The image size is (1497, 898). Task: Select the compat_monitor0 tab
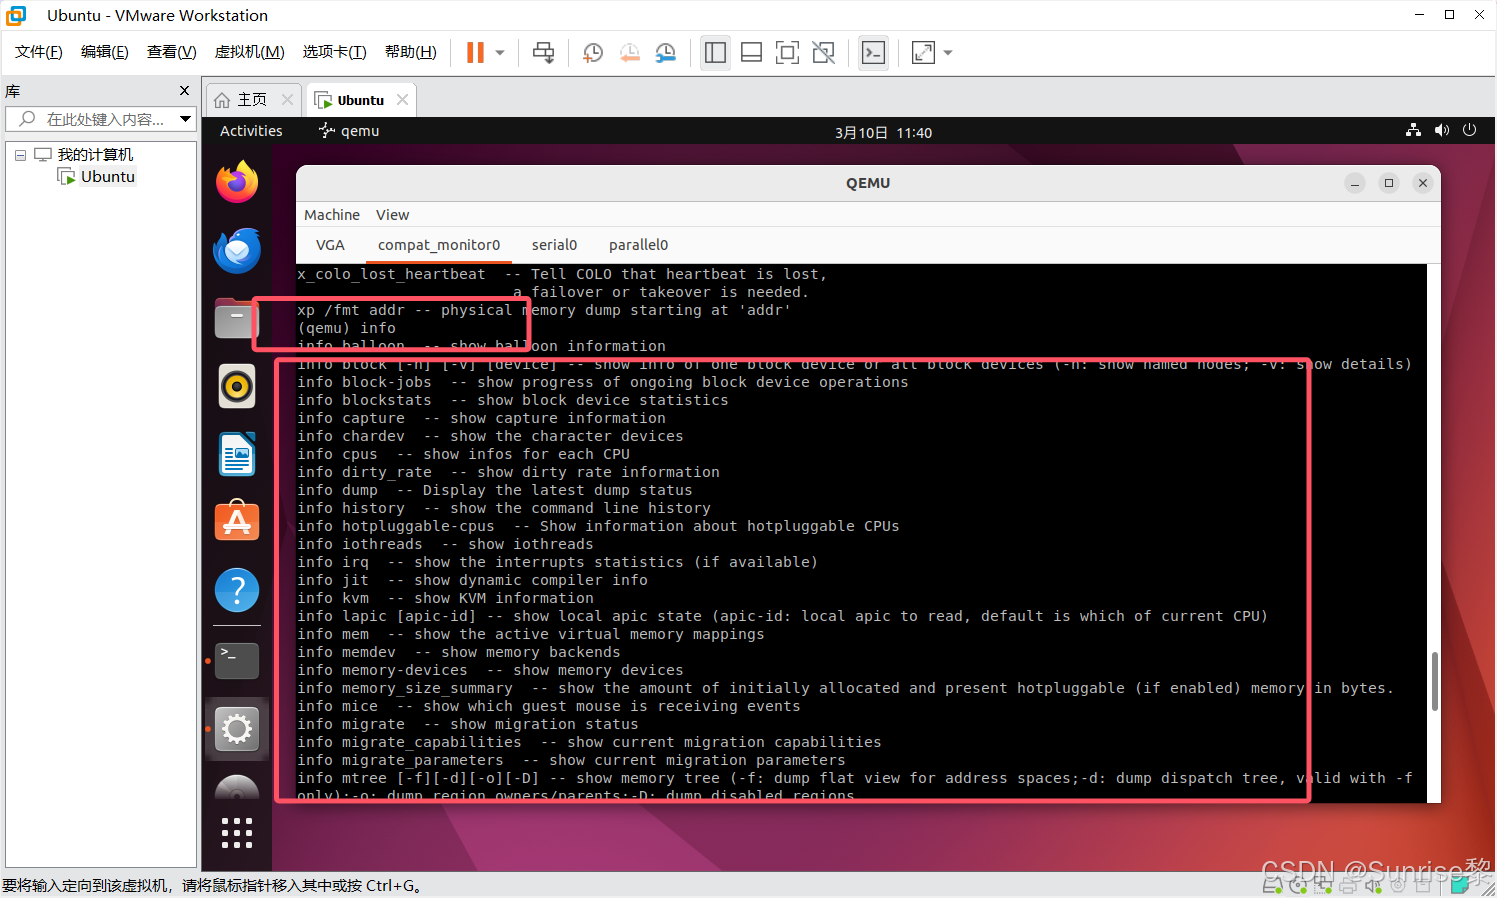point(439,245)
